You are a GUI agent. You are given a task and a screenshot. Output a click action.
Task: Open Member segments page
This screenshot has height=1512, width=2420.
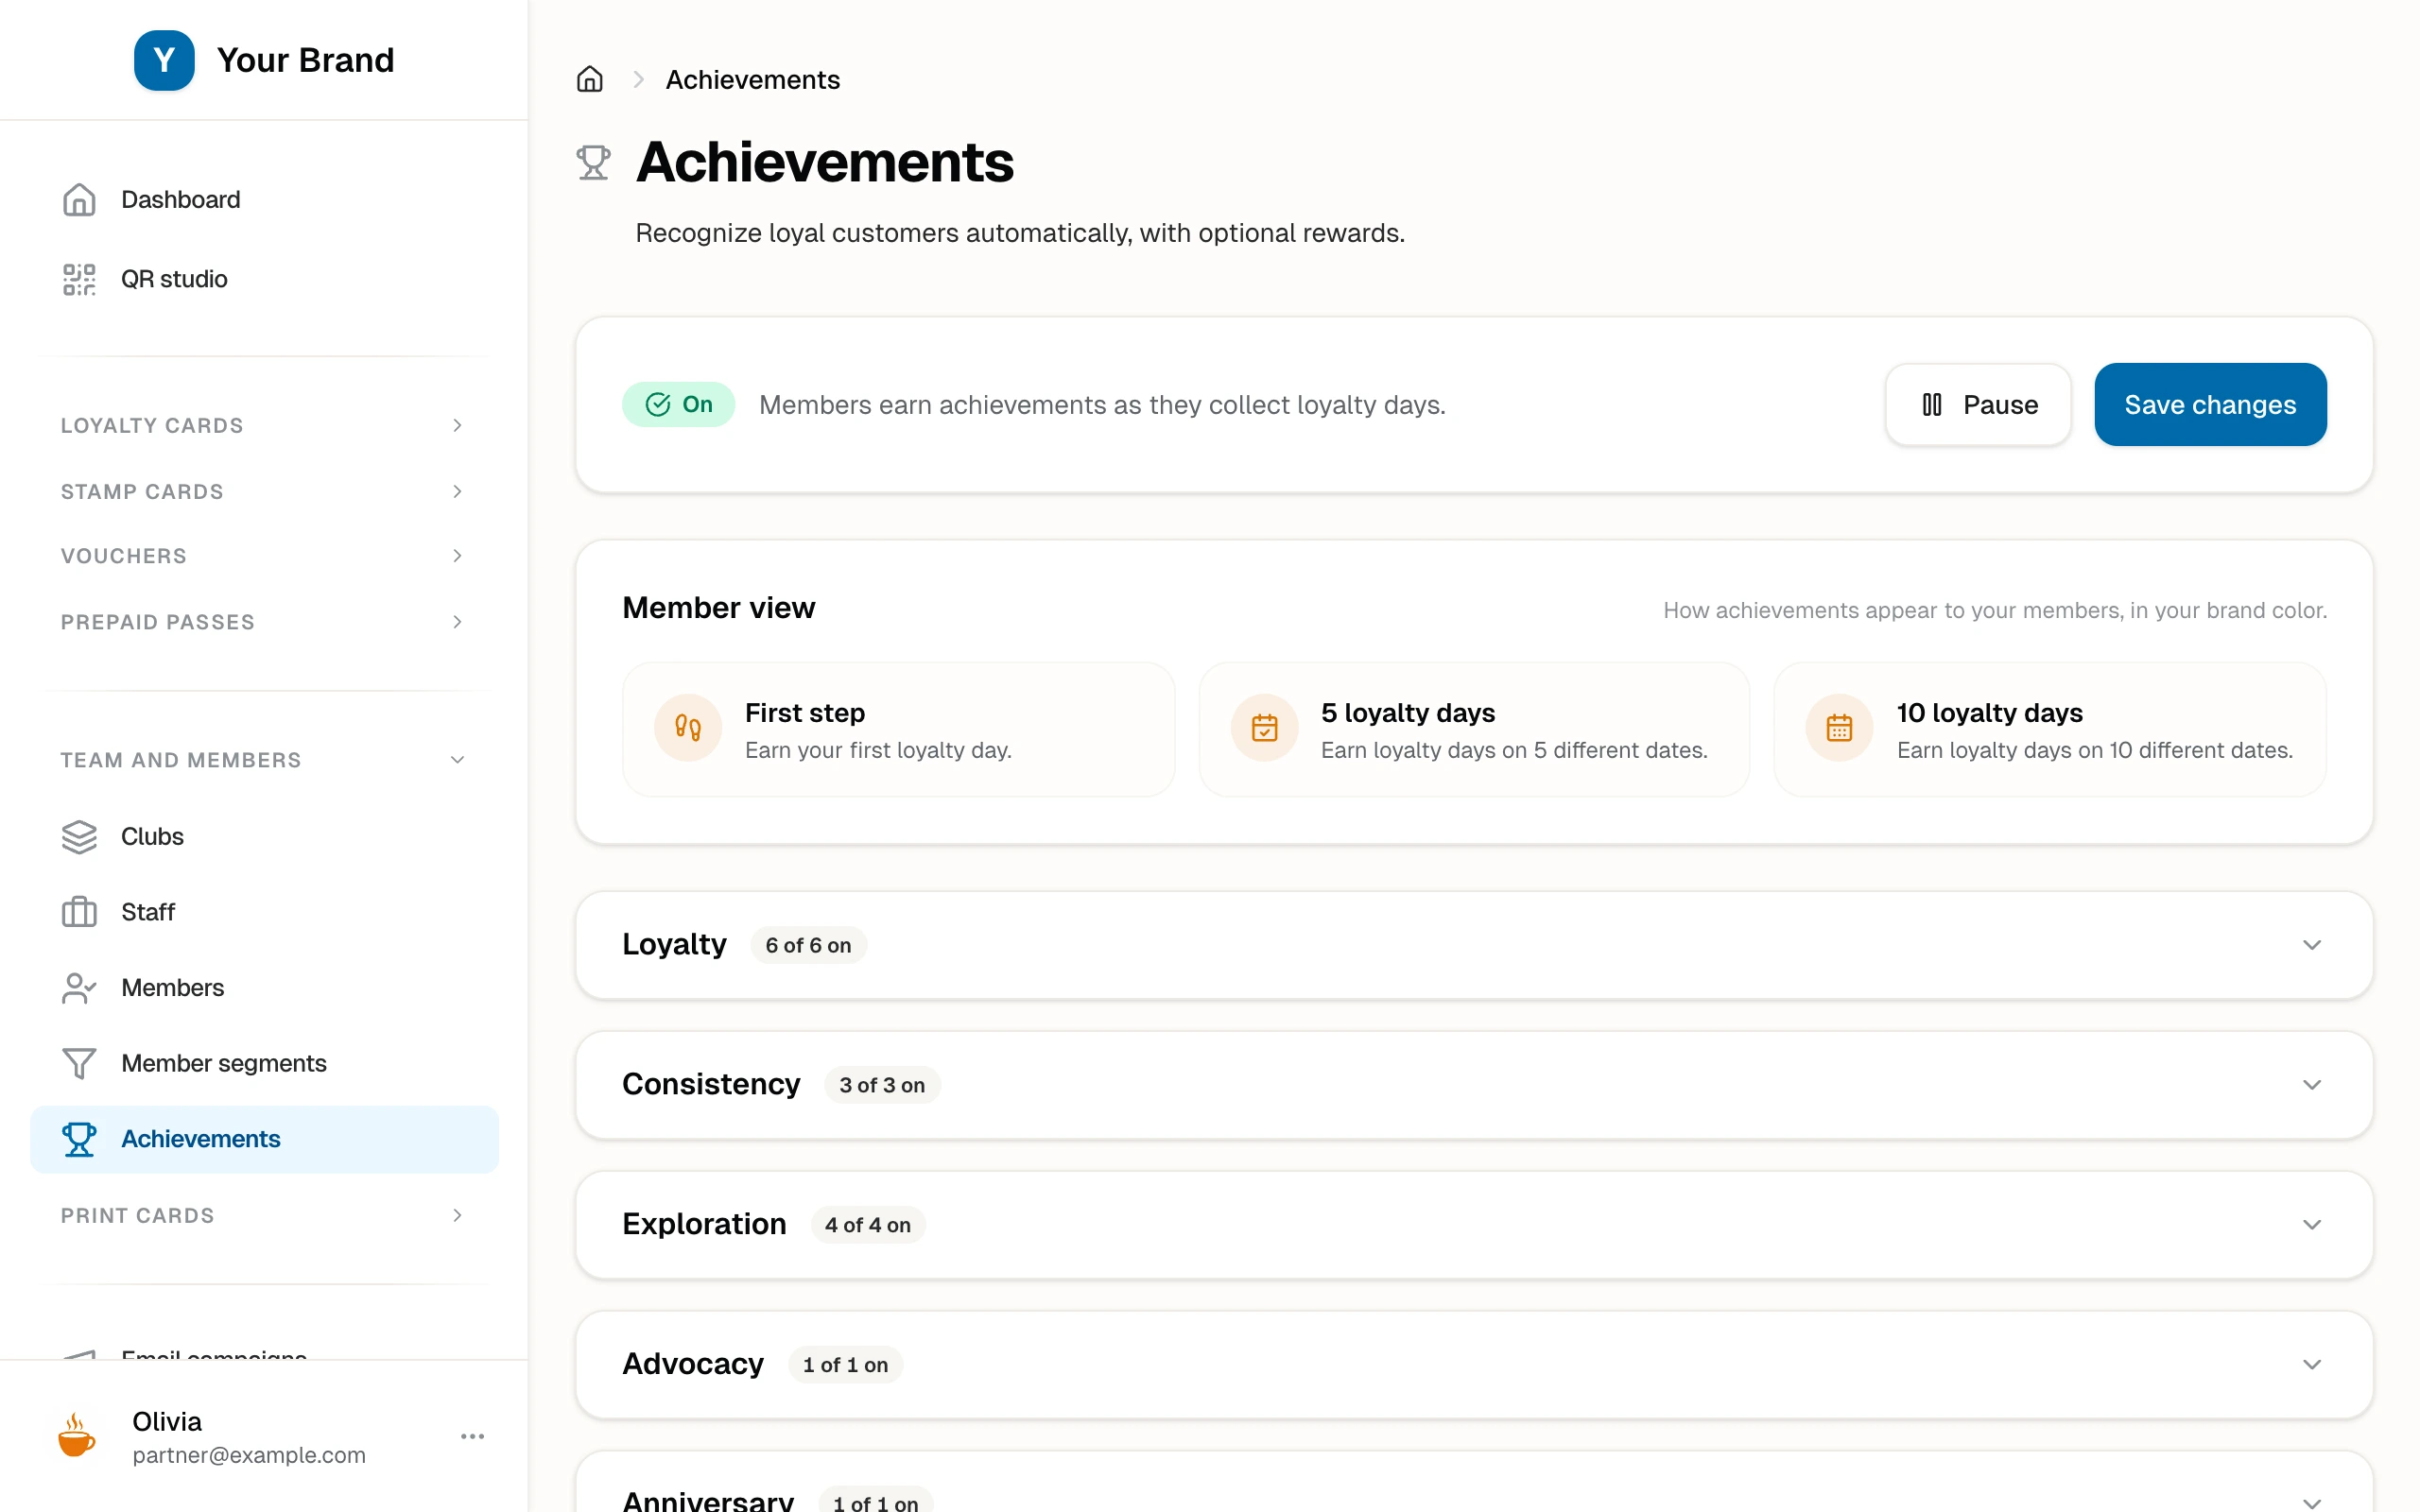click(264, 1063)
